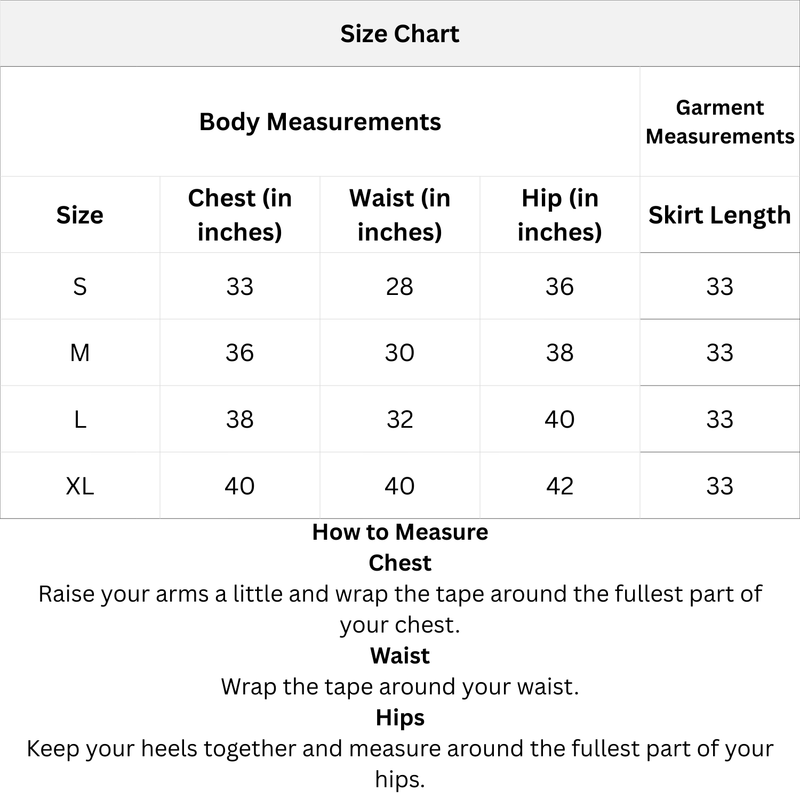Click the Waist (in inches) column header
800x800 pixels.
[x=400, y=215]
